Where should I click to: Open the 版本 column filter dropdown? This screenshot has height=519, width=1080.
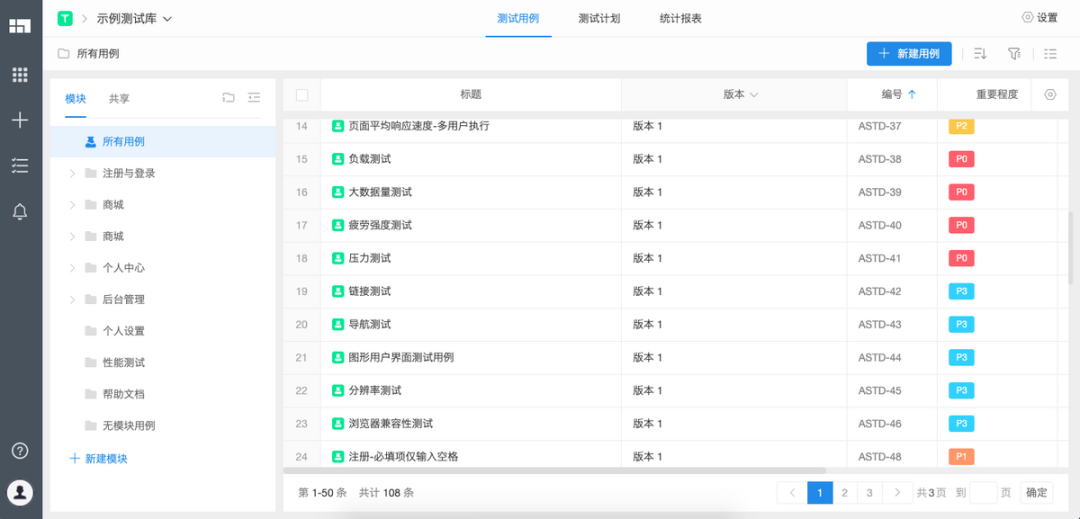point(754,95)
